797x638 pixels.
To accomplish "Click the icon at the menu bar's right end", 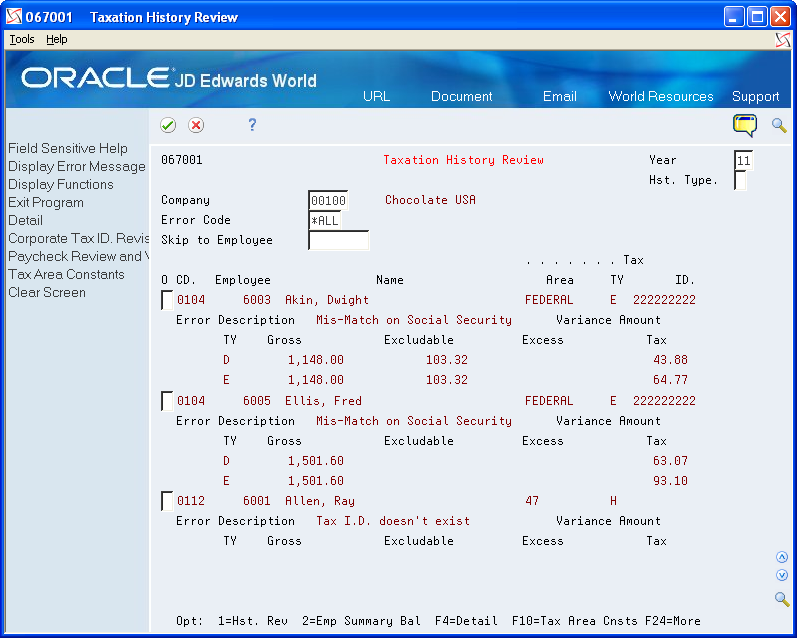I will pyautogui.click(x=783, y=40).
